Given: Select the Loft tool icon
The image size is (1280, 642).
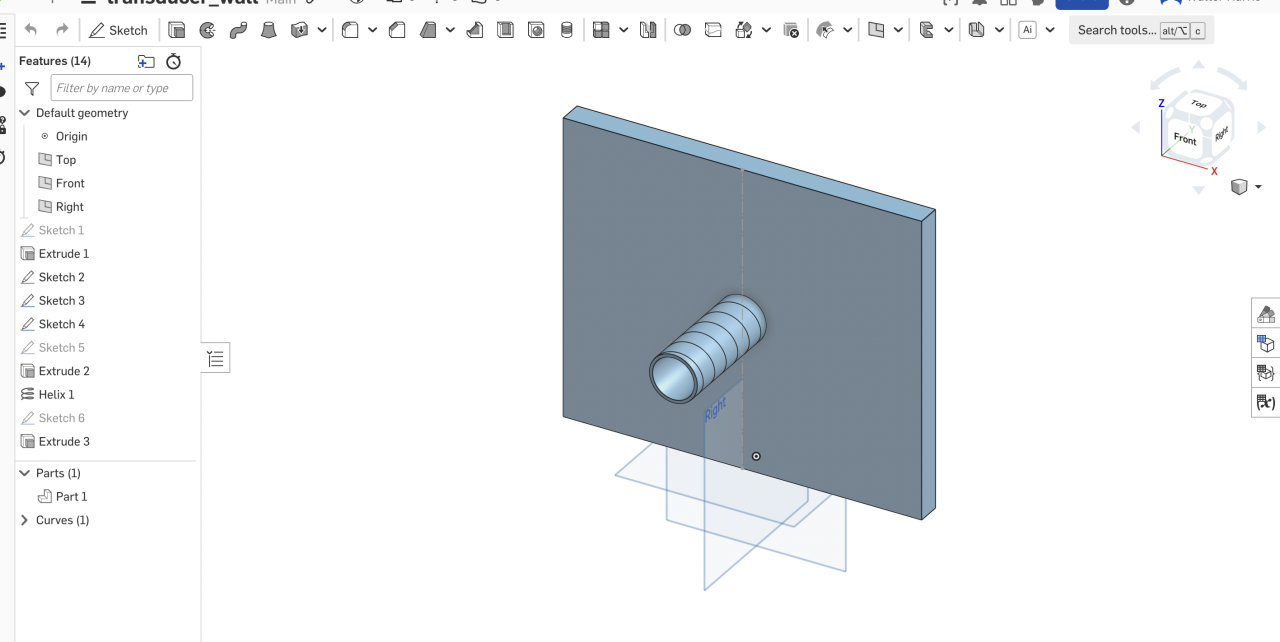Looking at the screenshot, I should point(268,30).
